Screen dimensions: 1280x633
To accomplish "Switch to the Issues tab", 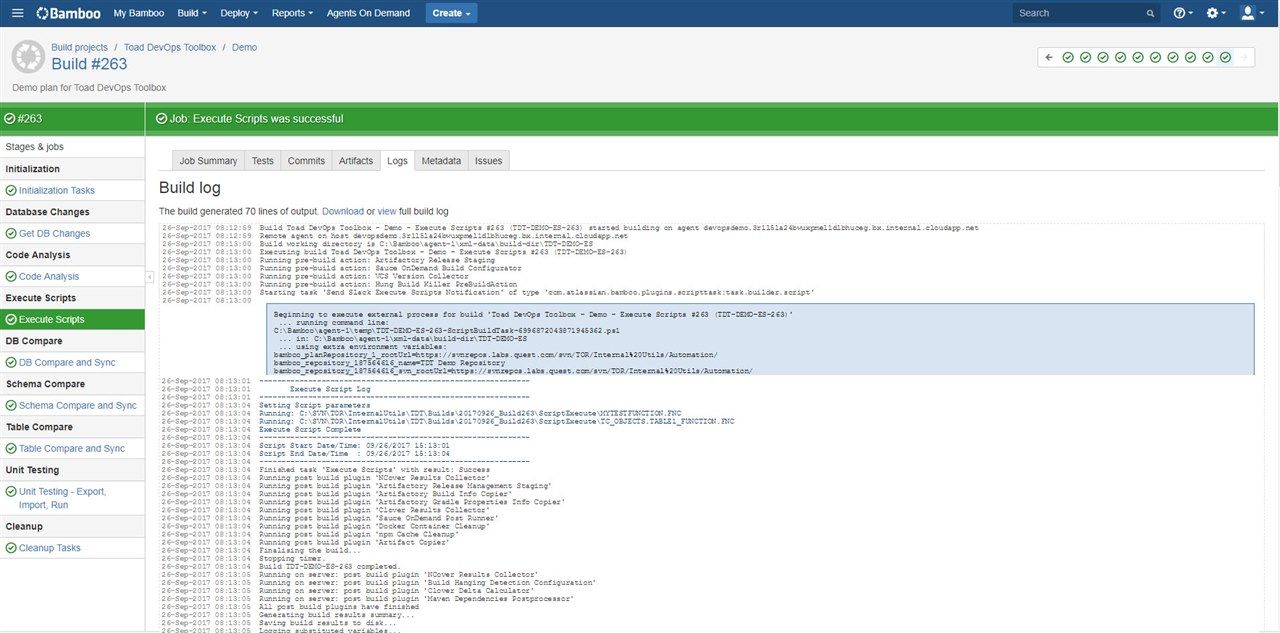I will click(x=489, y=160).
